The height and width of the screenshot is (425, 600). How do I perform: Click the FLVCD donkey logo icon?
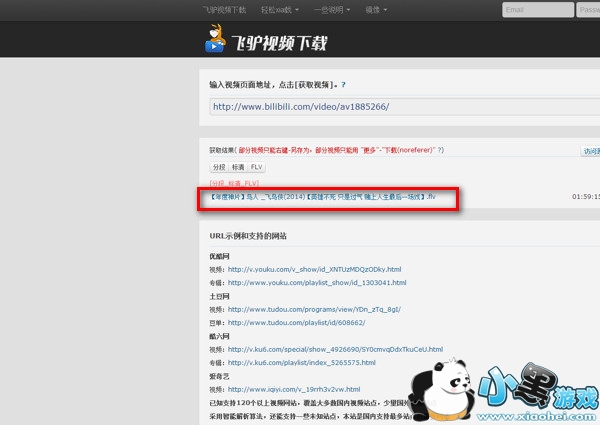(215, 41)
